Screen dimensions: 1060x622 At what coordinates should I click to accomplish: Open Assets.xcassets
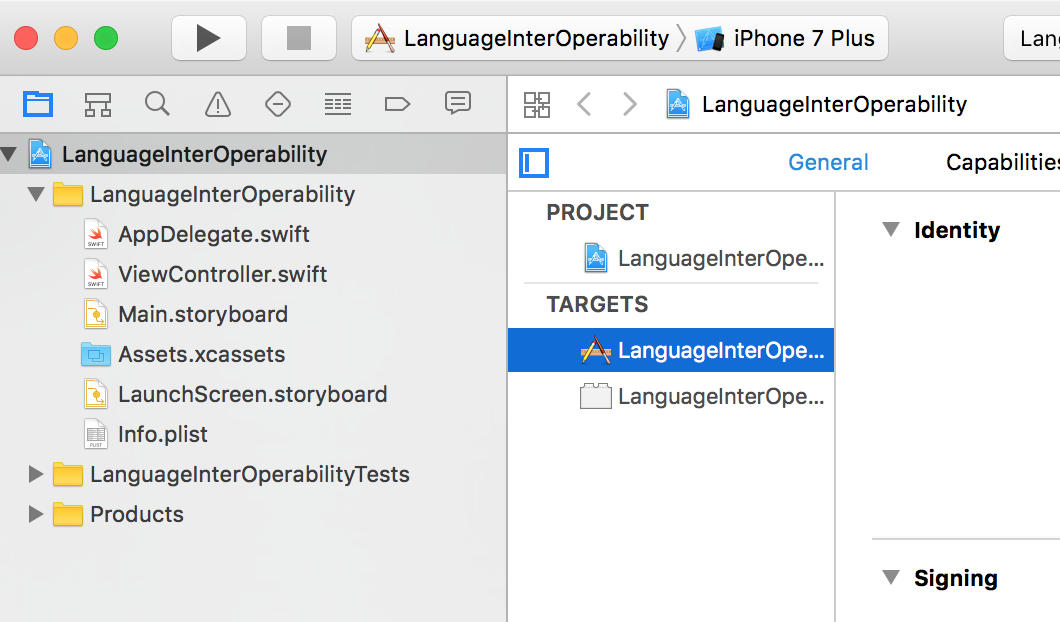254,354
